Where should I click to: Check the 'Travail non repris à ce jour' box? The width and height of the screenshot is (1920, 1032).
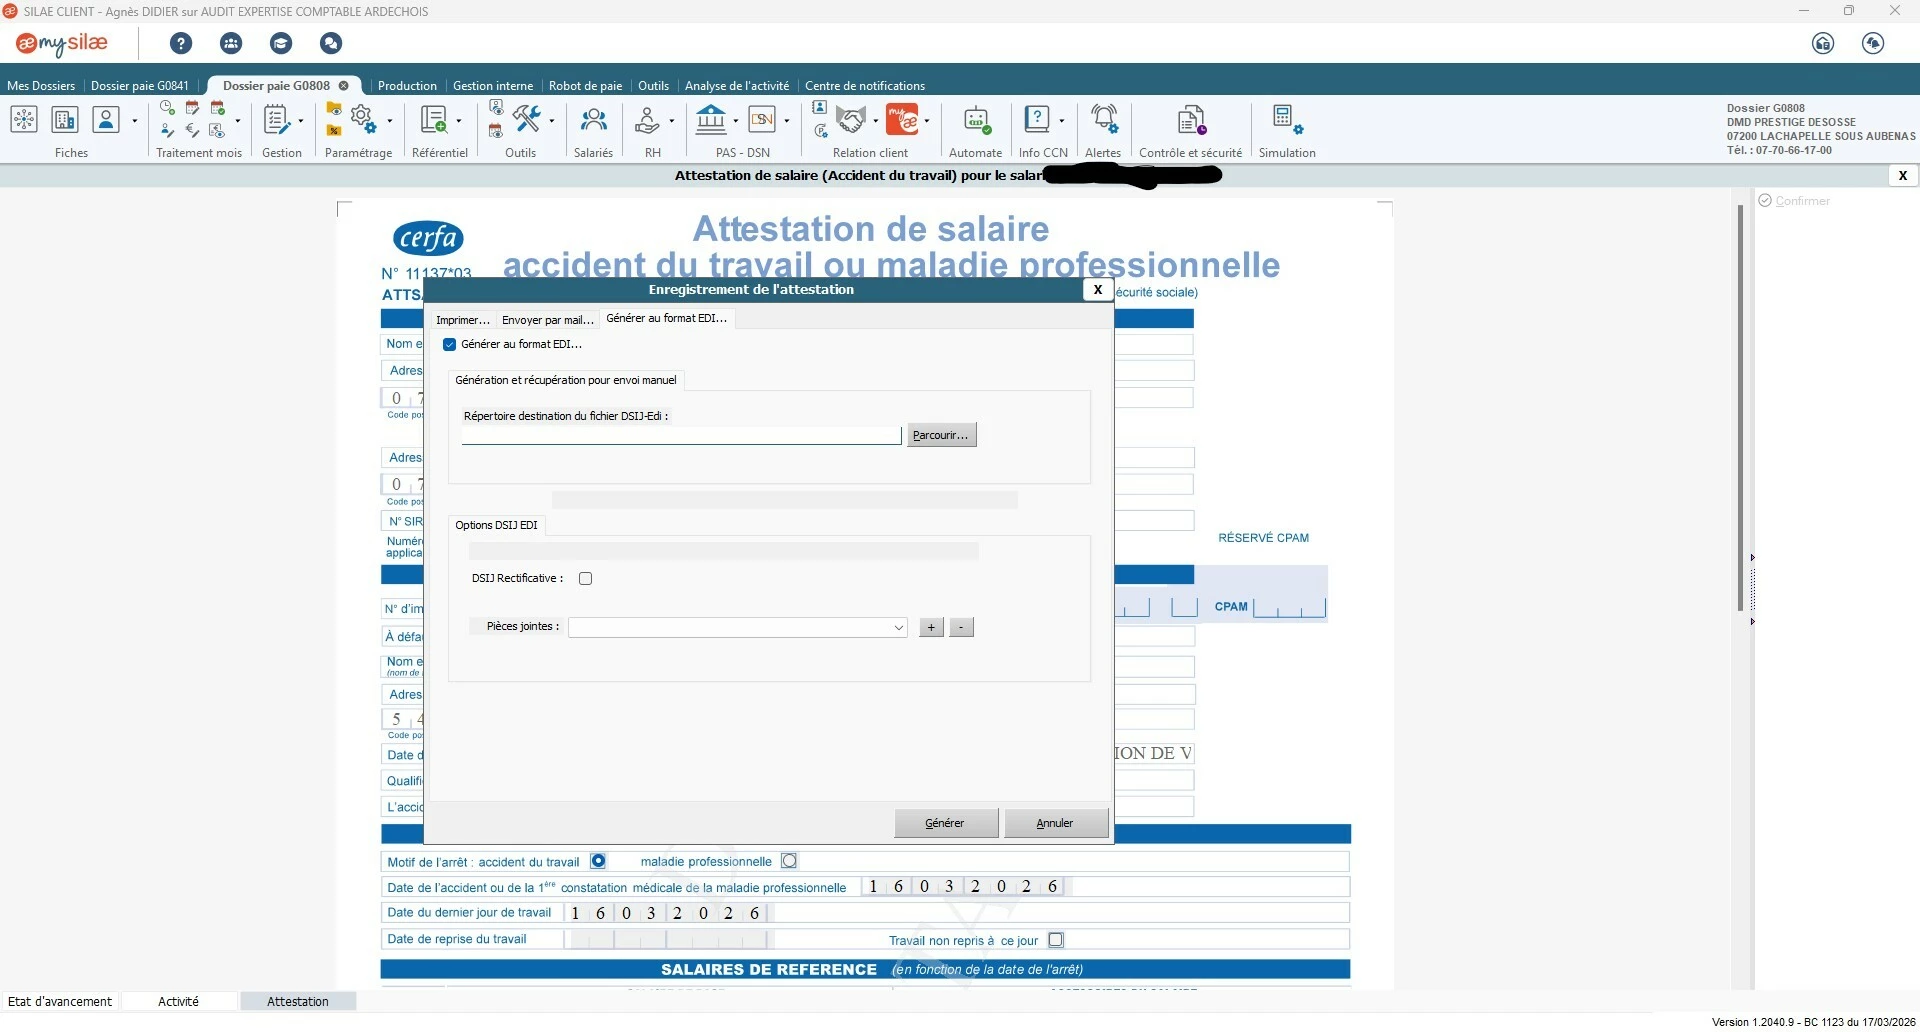click(1056, 940)
